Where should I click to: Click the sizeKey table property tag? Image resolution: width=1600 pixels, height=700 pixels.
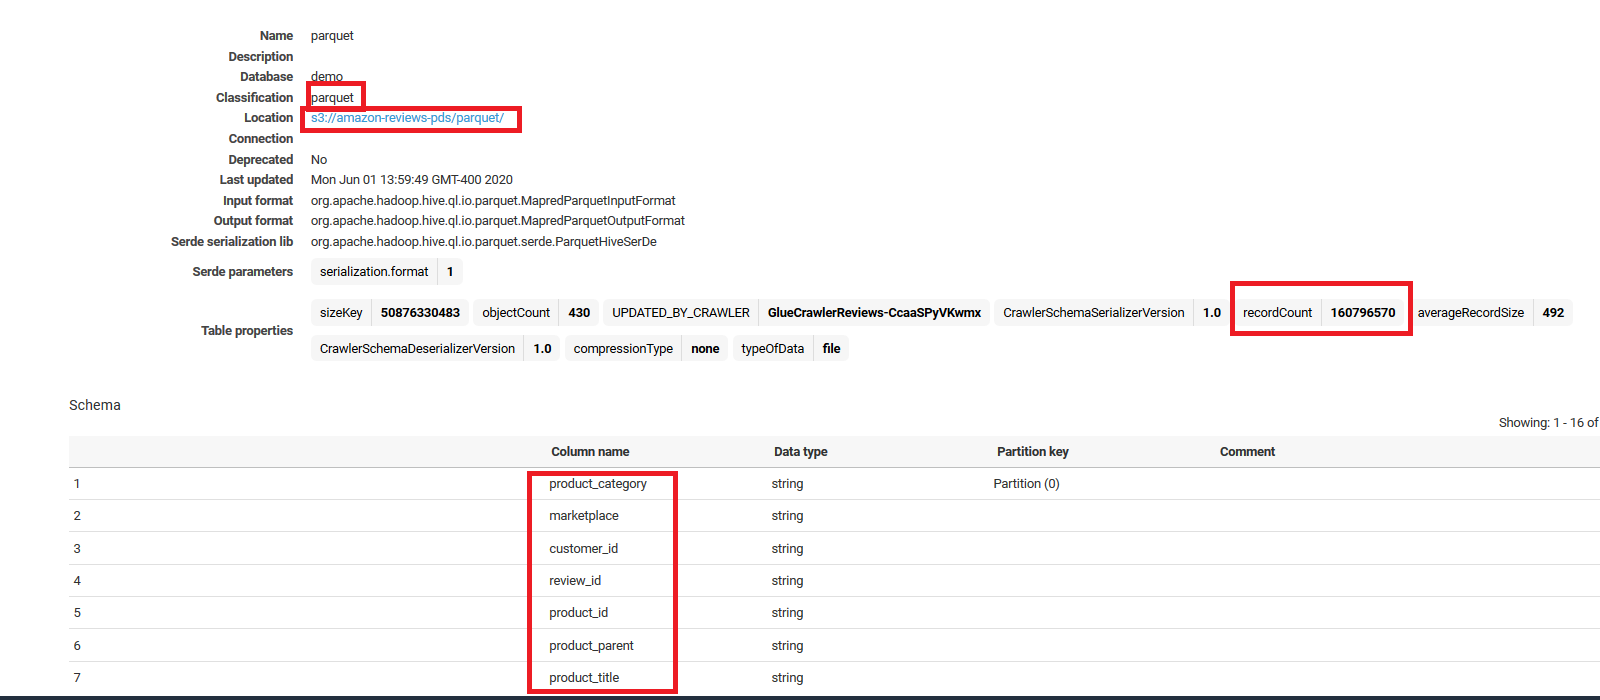point(341,313)
